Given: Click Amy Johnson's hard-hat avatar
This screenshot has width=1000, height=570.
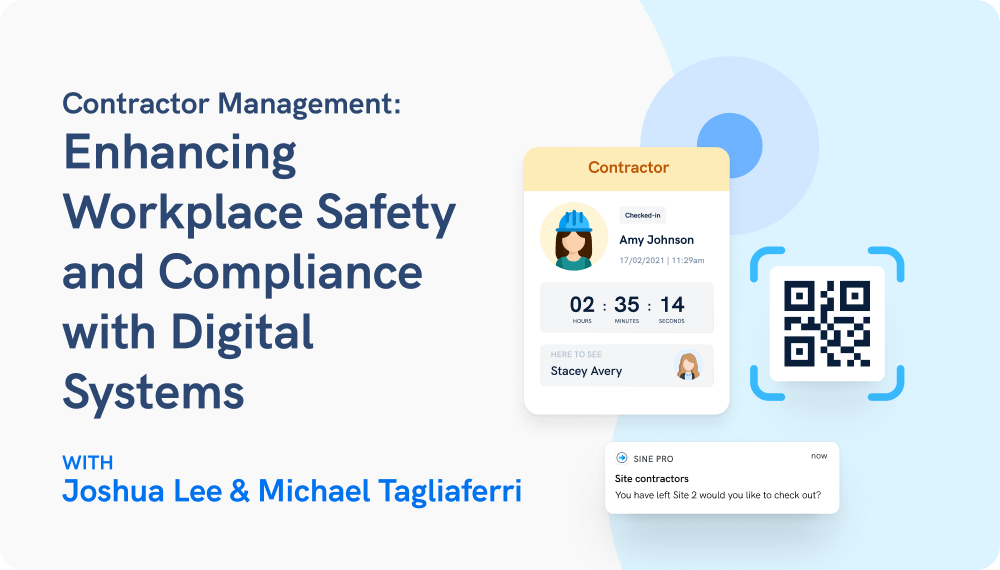Looking at the screenshot, I should (x=574, y=237).
